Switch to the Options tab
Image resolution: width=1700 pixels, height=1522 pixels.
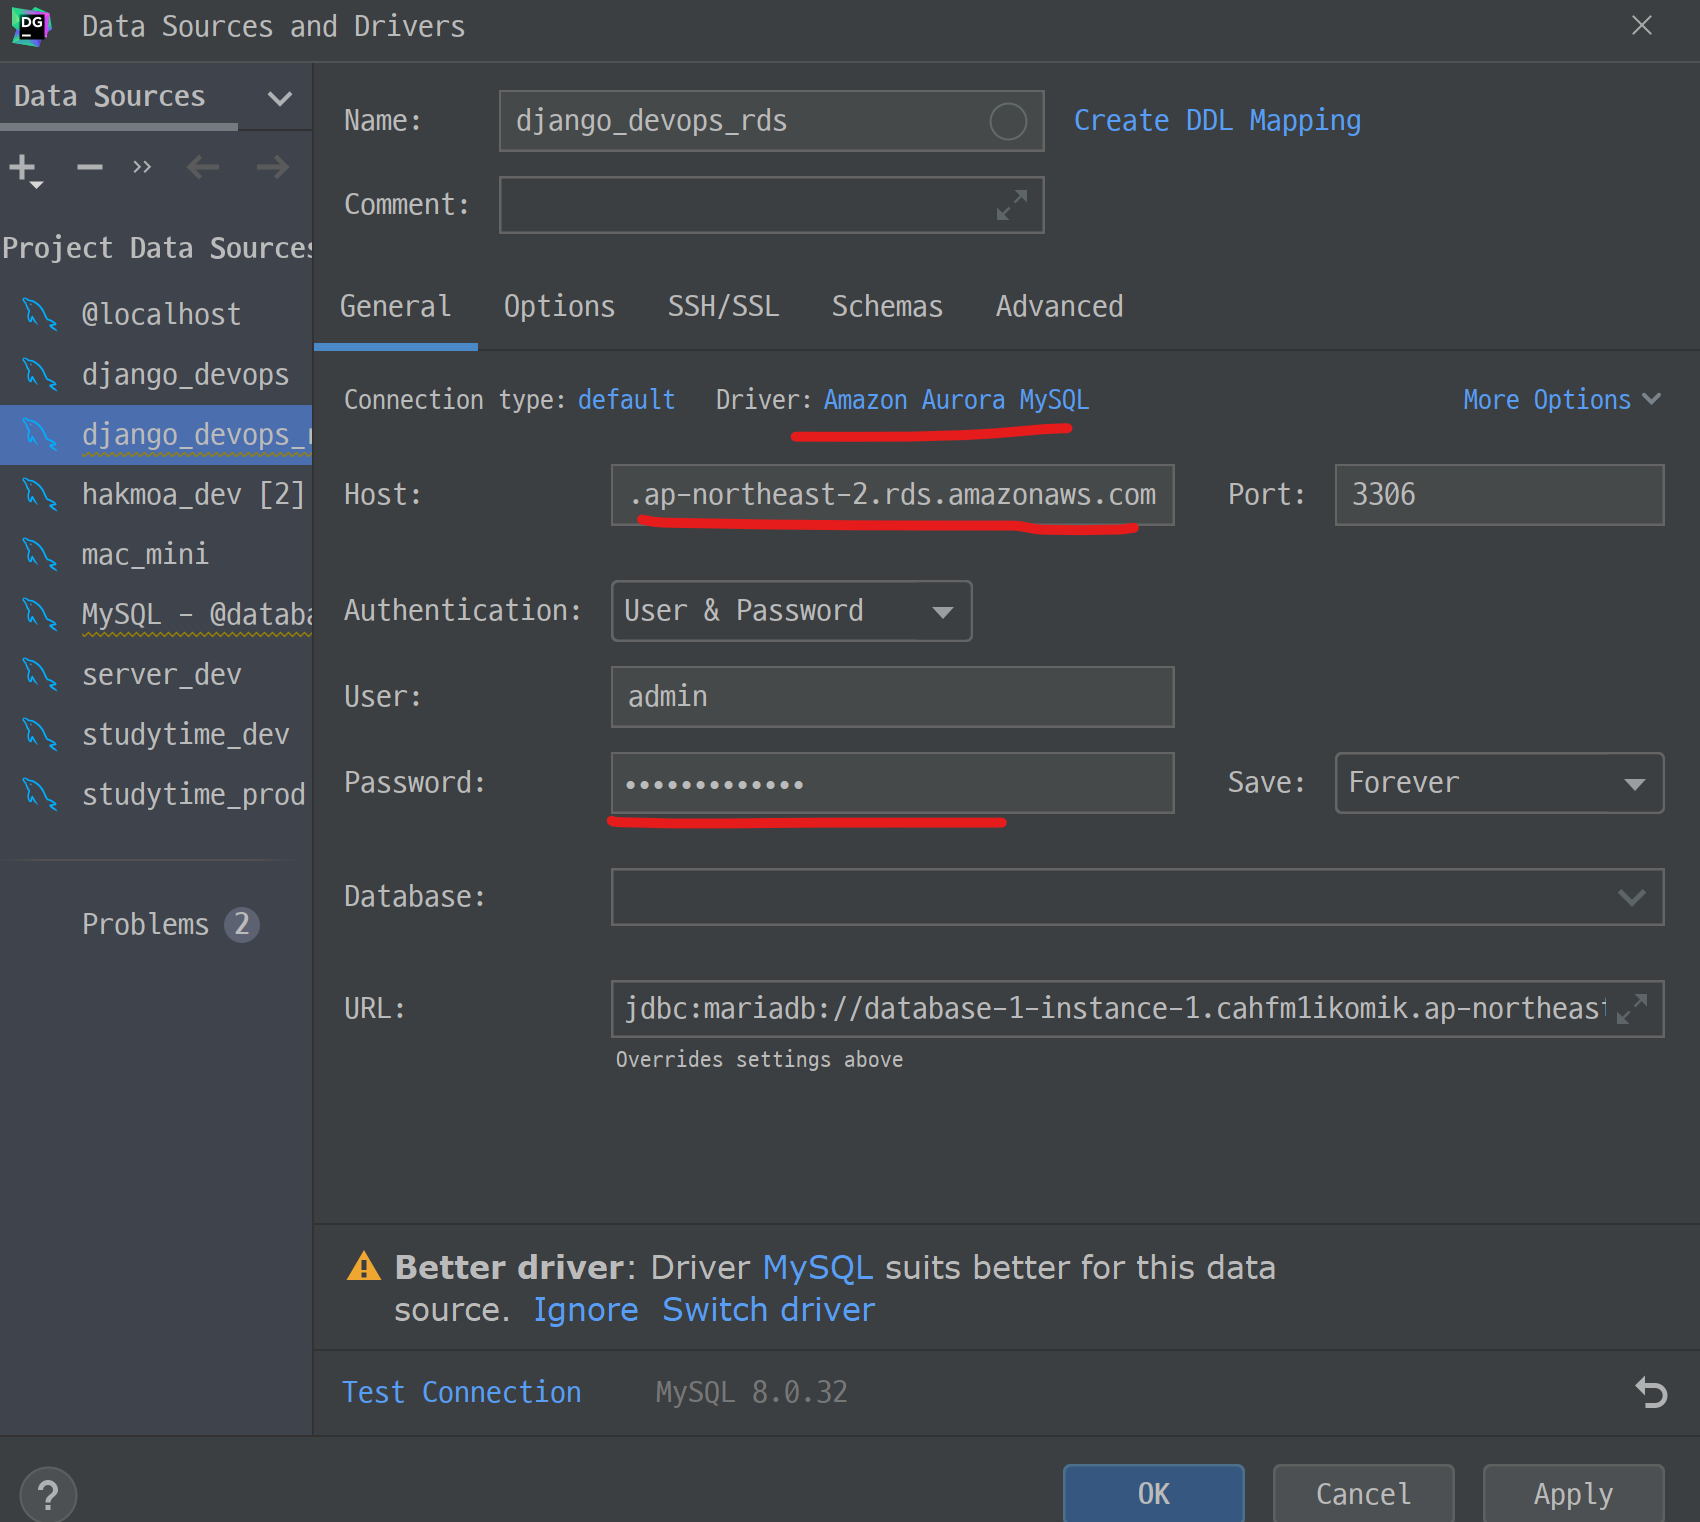pos(559,307)
